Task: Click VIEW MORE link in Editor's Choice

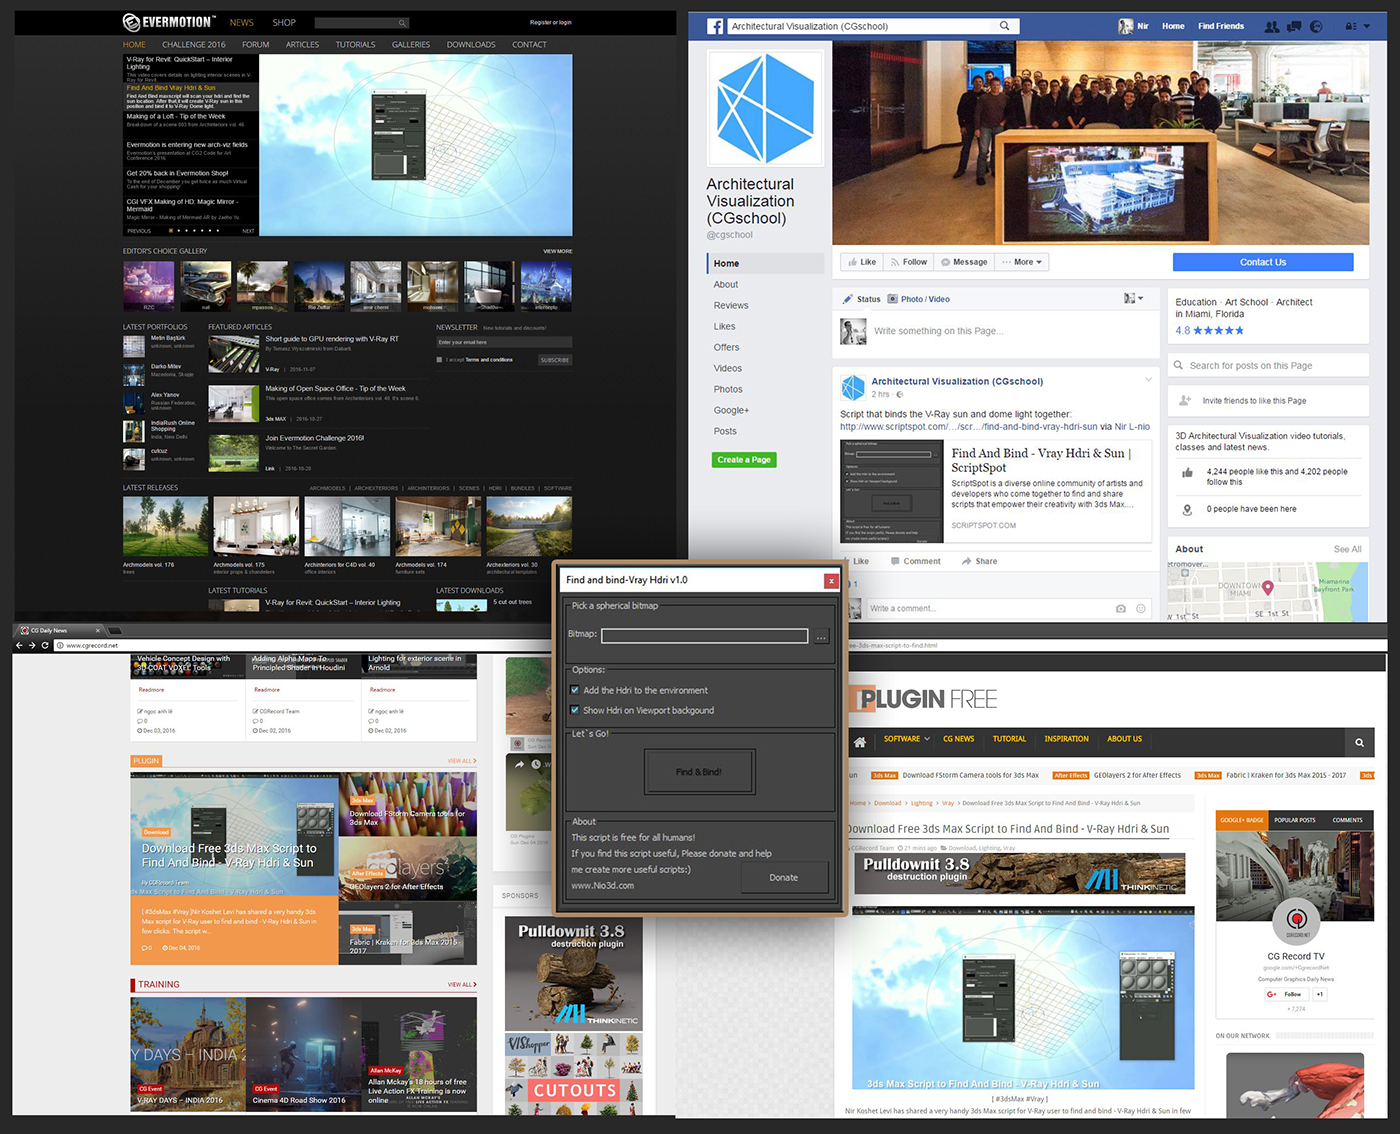Action: coord(557,251)
